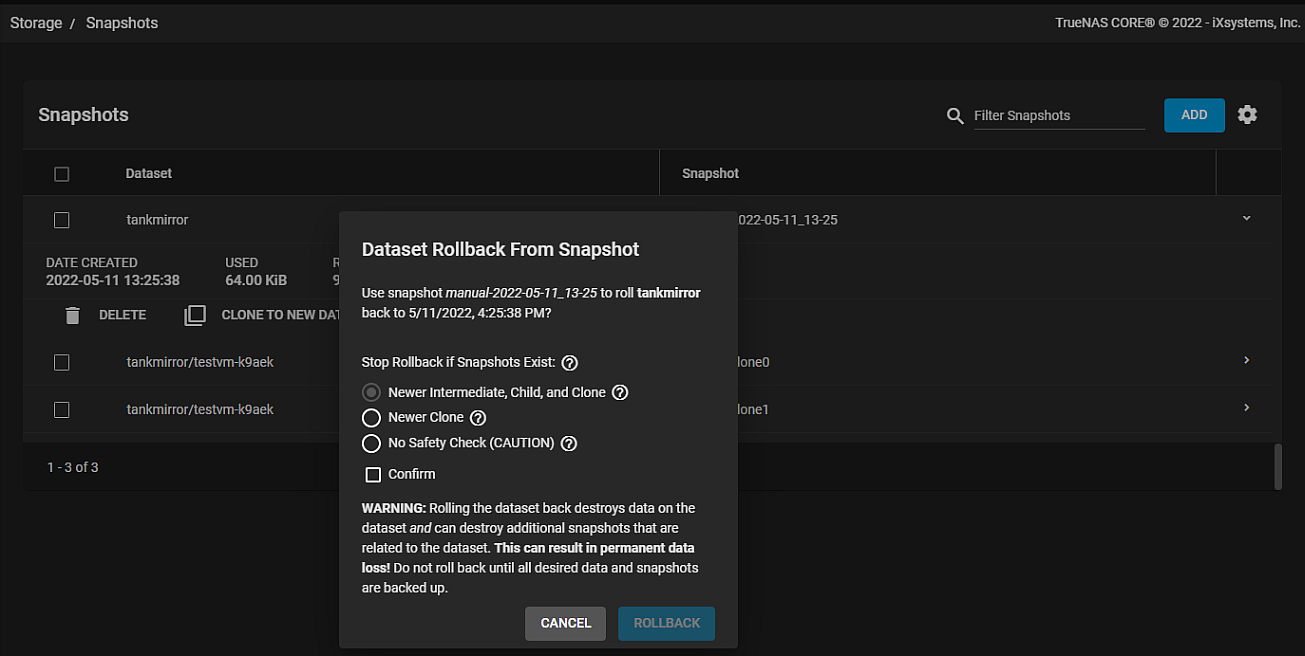Expand the clone1 snapshot row
Viewport: 1305px width, 656px height.
tap(1246, 407)
